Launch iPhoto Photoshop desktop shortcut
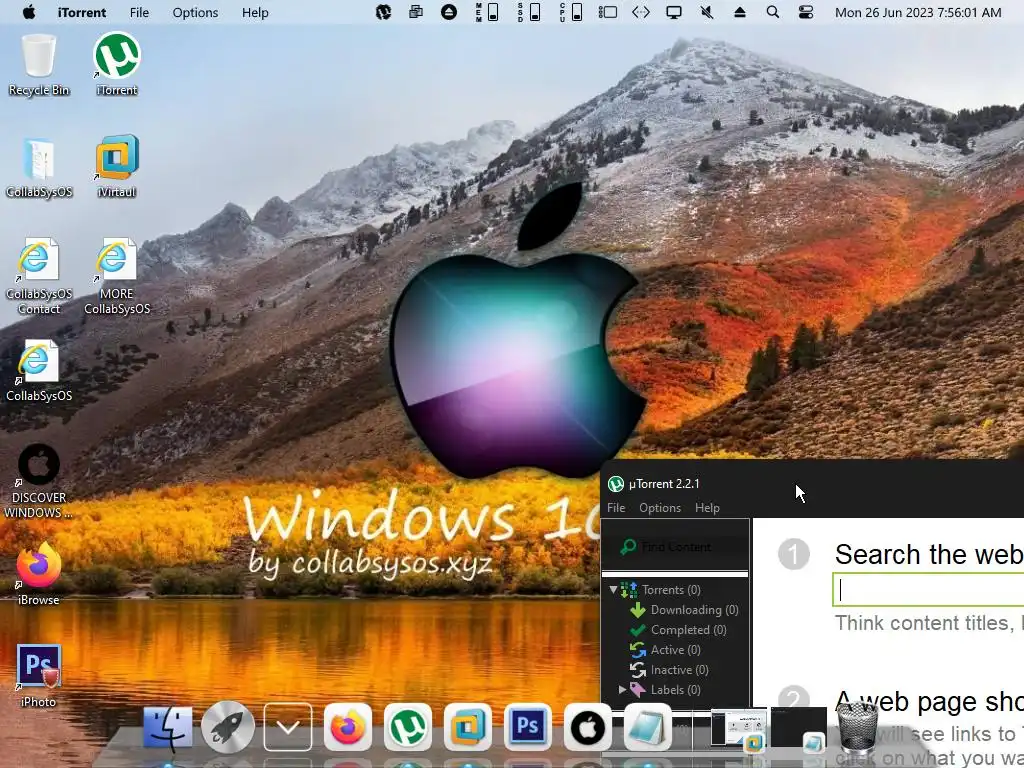Image resolution: width=1024 pixels, height=768 pixels. point(39,677)
